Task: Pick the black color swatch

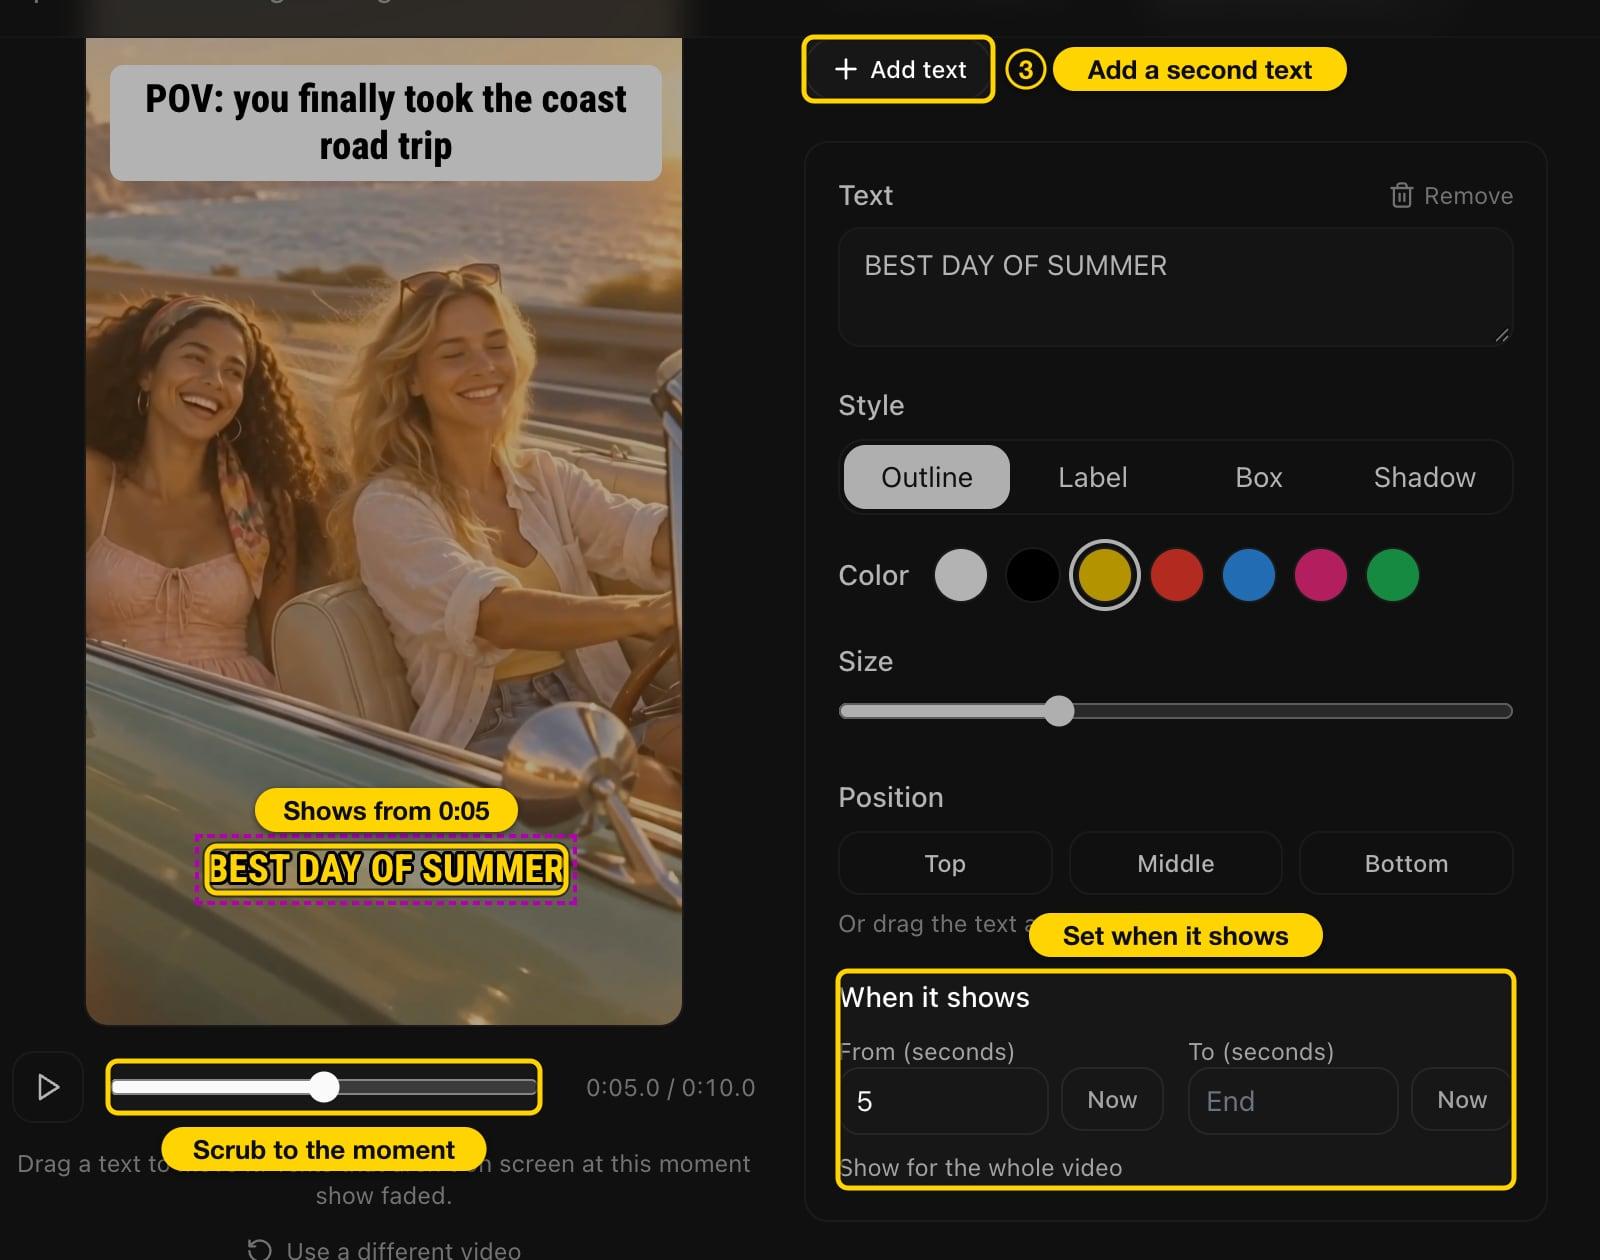Action: click(1032, 575)
